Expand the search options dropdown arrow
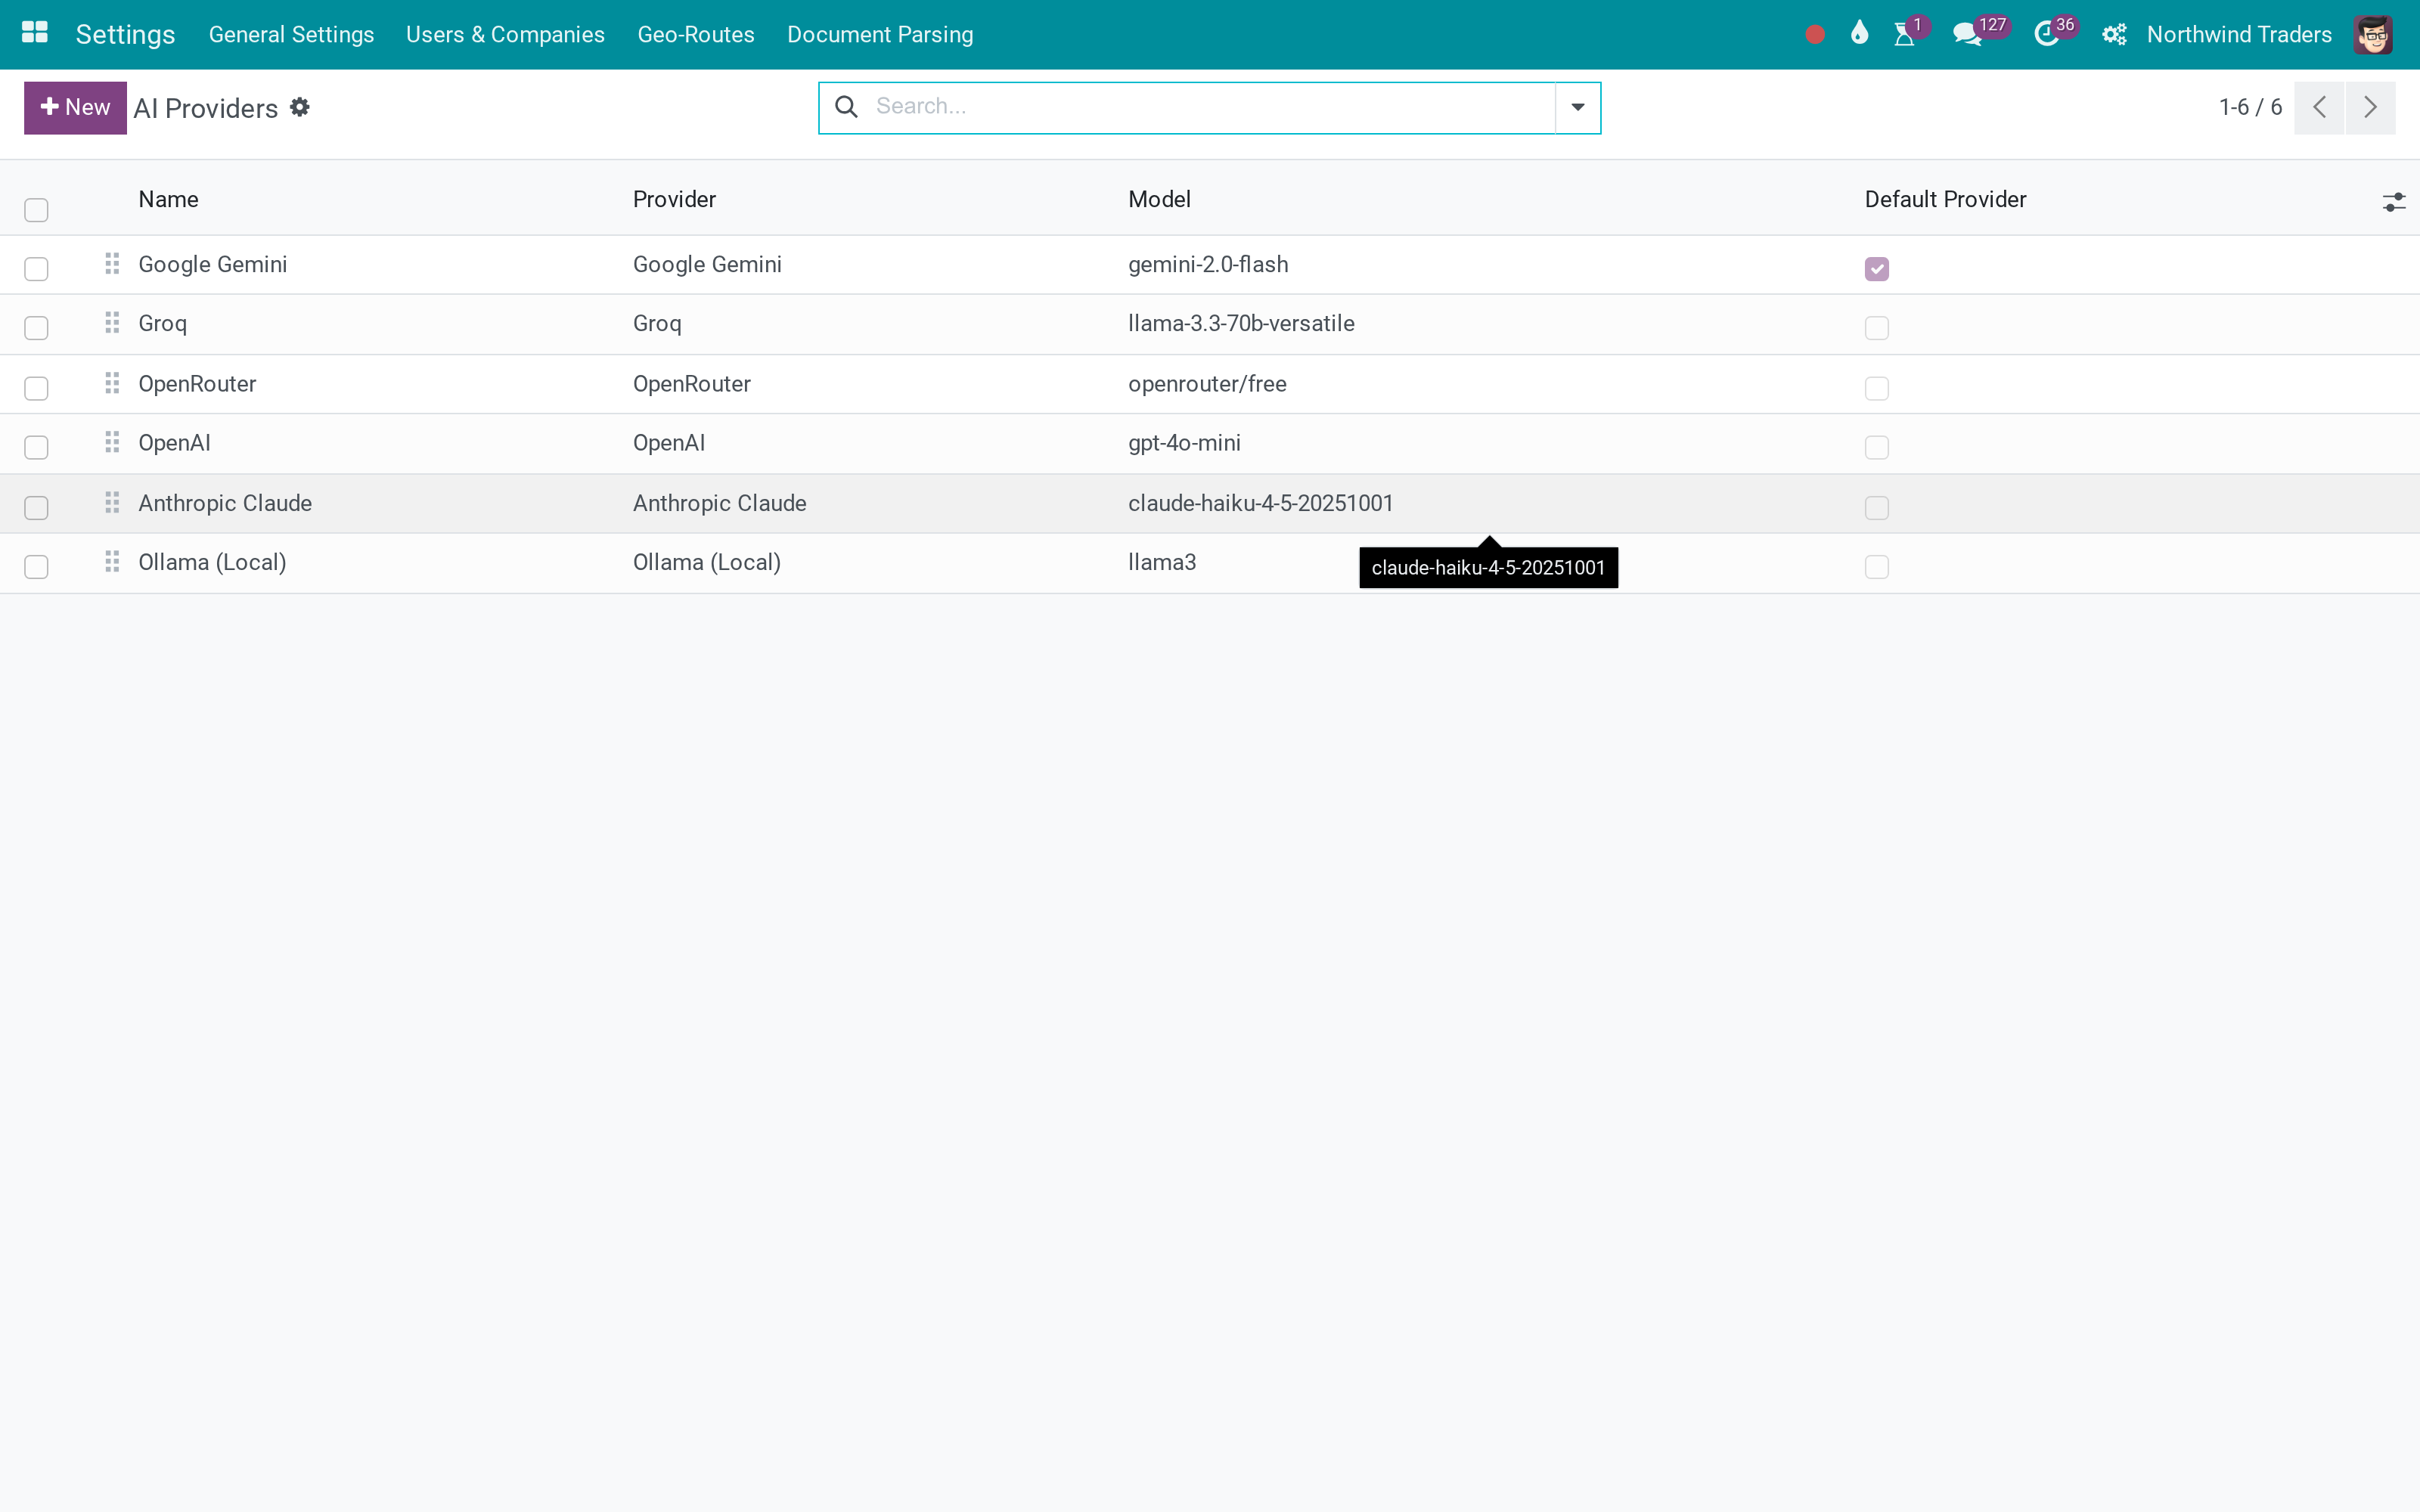 1578,107
